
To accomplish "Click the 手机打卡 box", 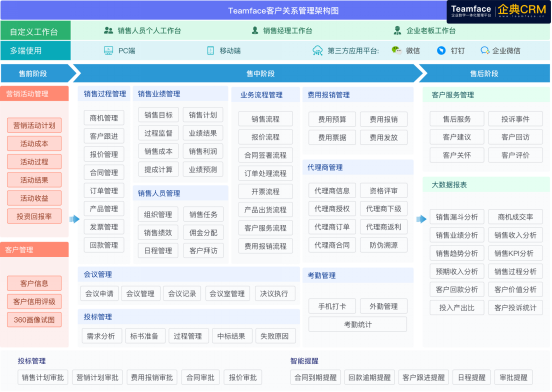I will coord(332,306).
